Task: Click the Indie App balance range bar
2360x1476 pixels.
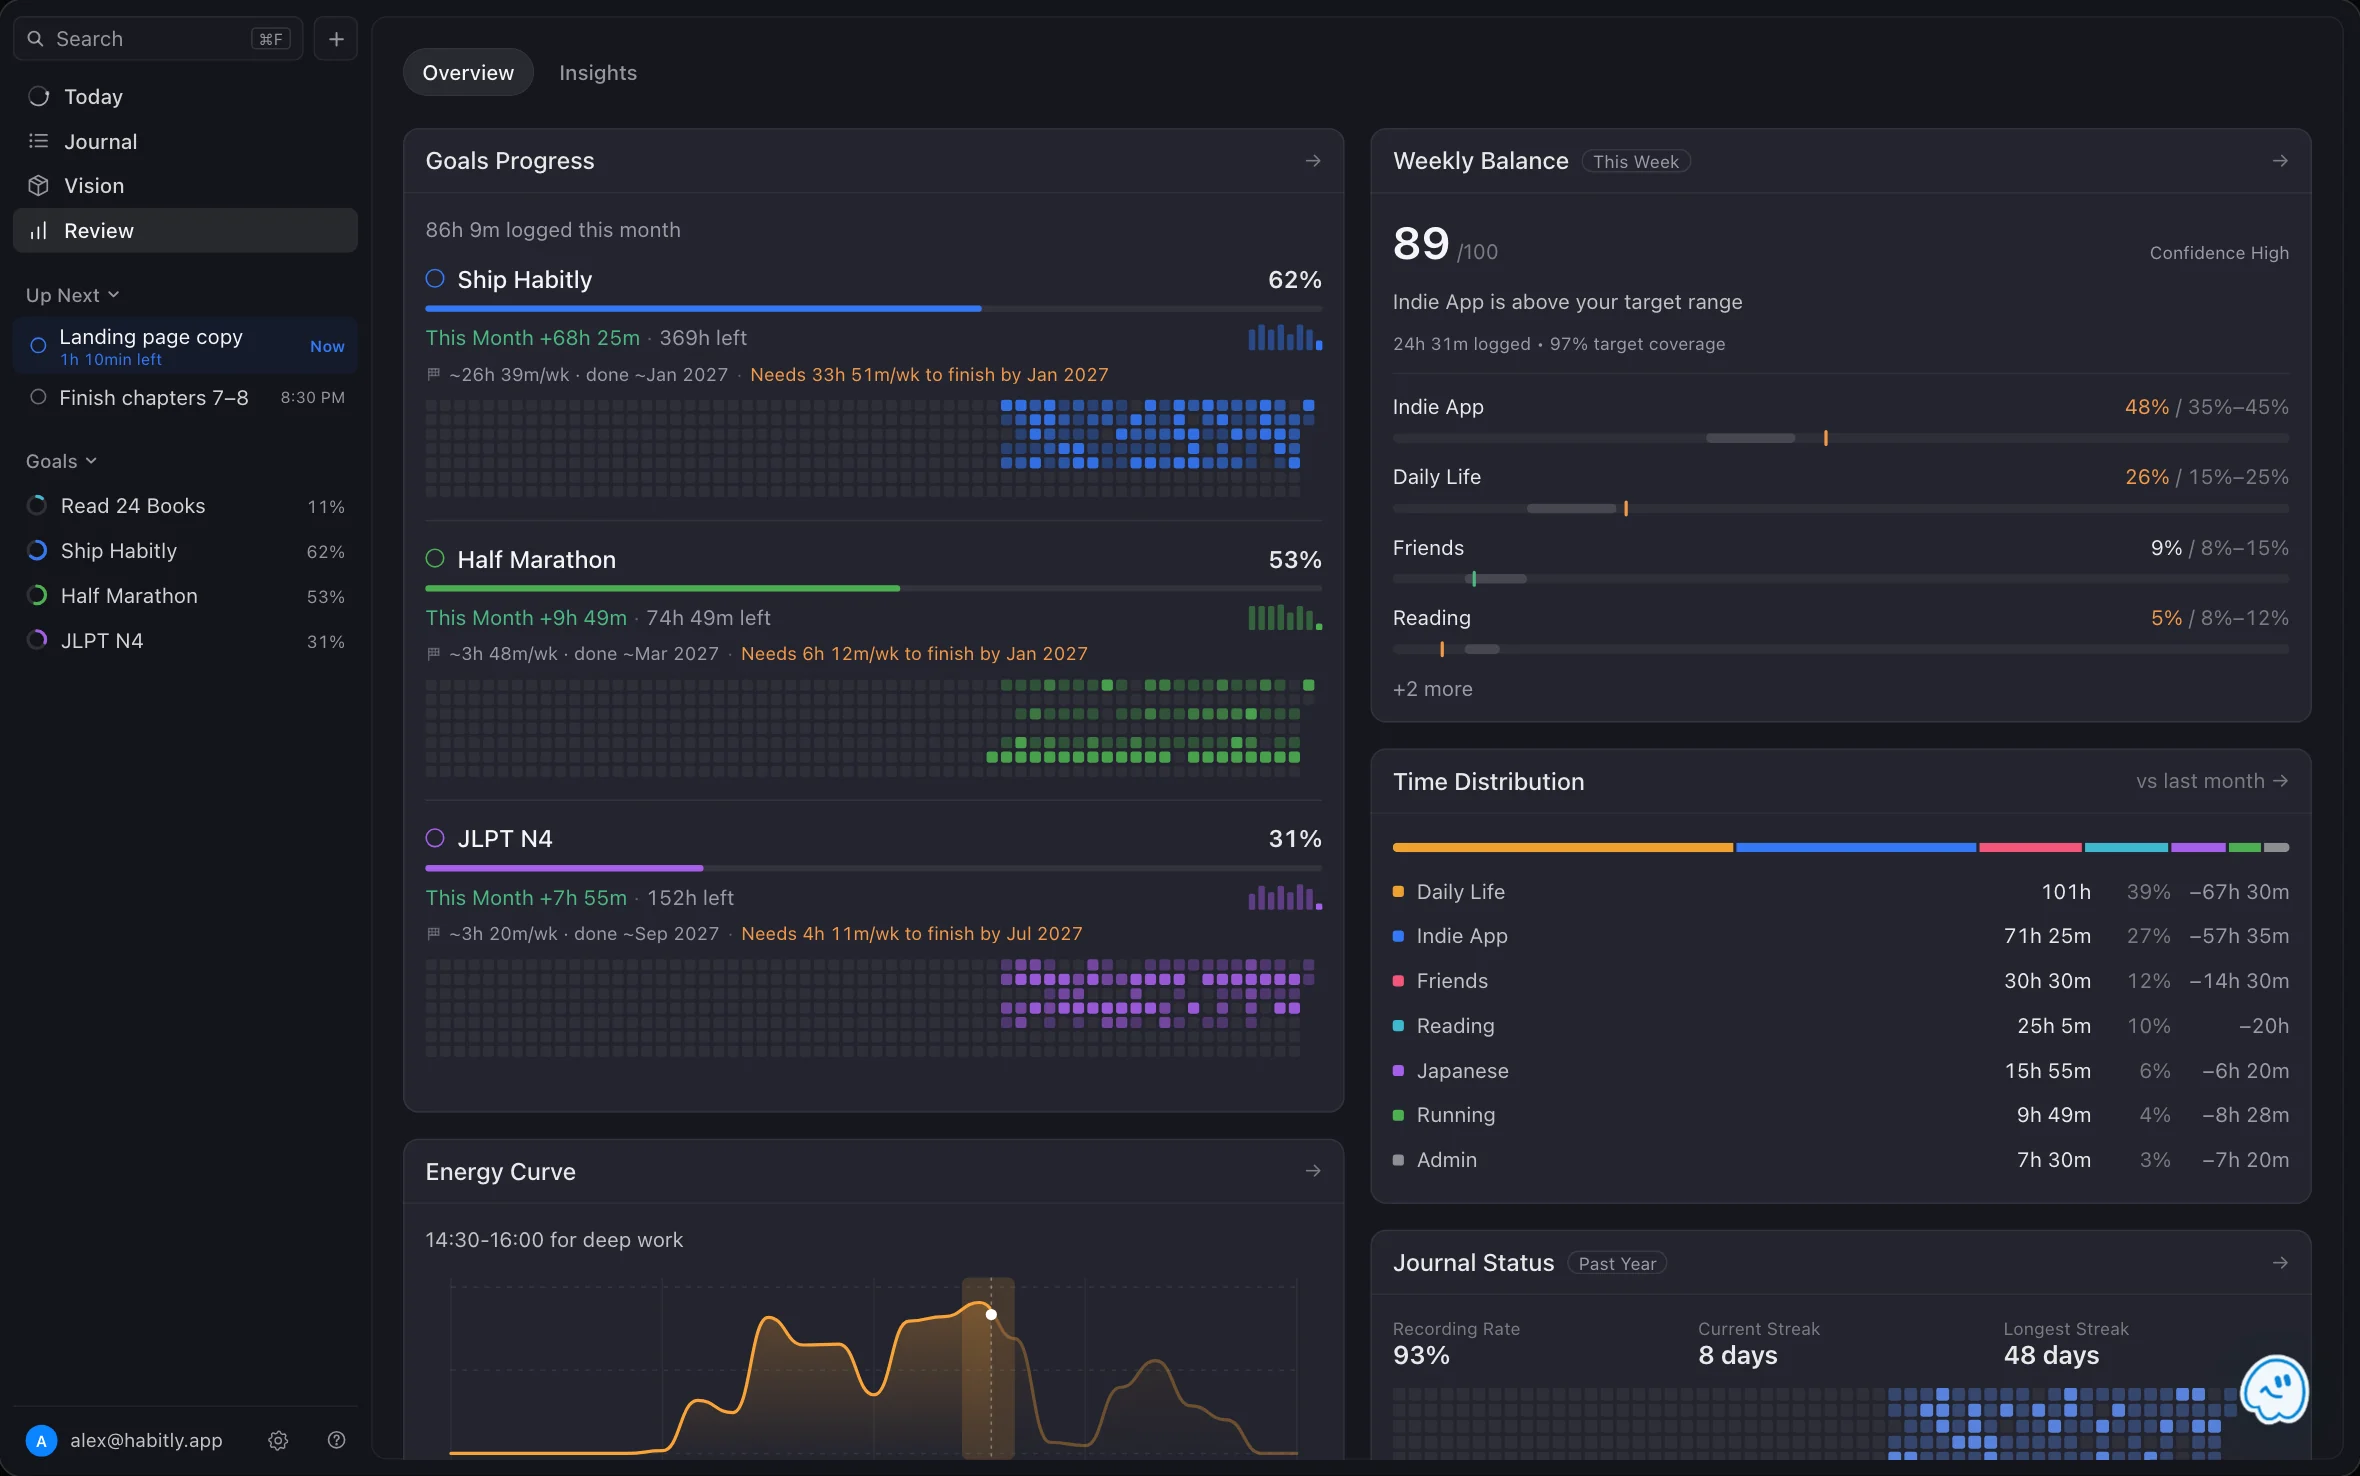Action: 1841,438
